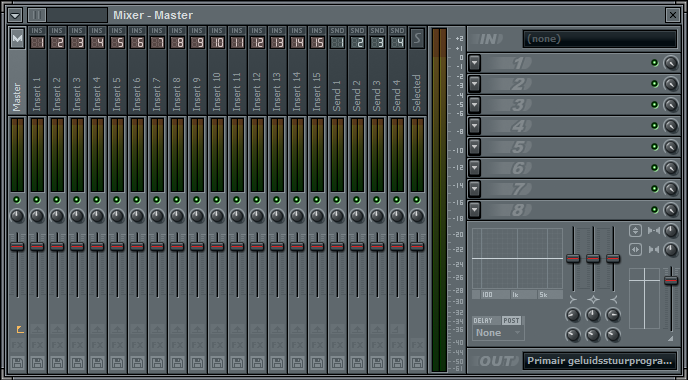
Task: Open effect slot 7 dropdown arrow
Action: tap(474, 189)
